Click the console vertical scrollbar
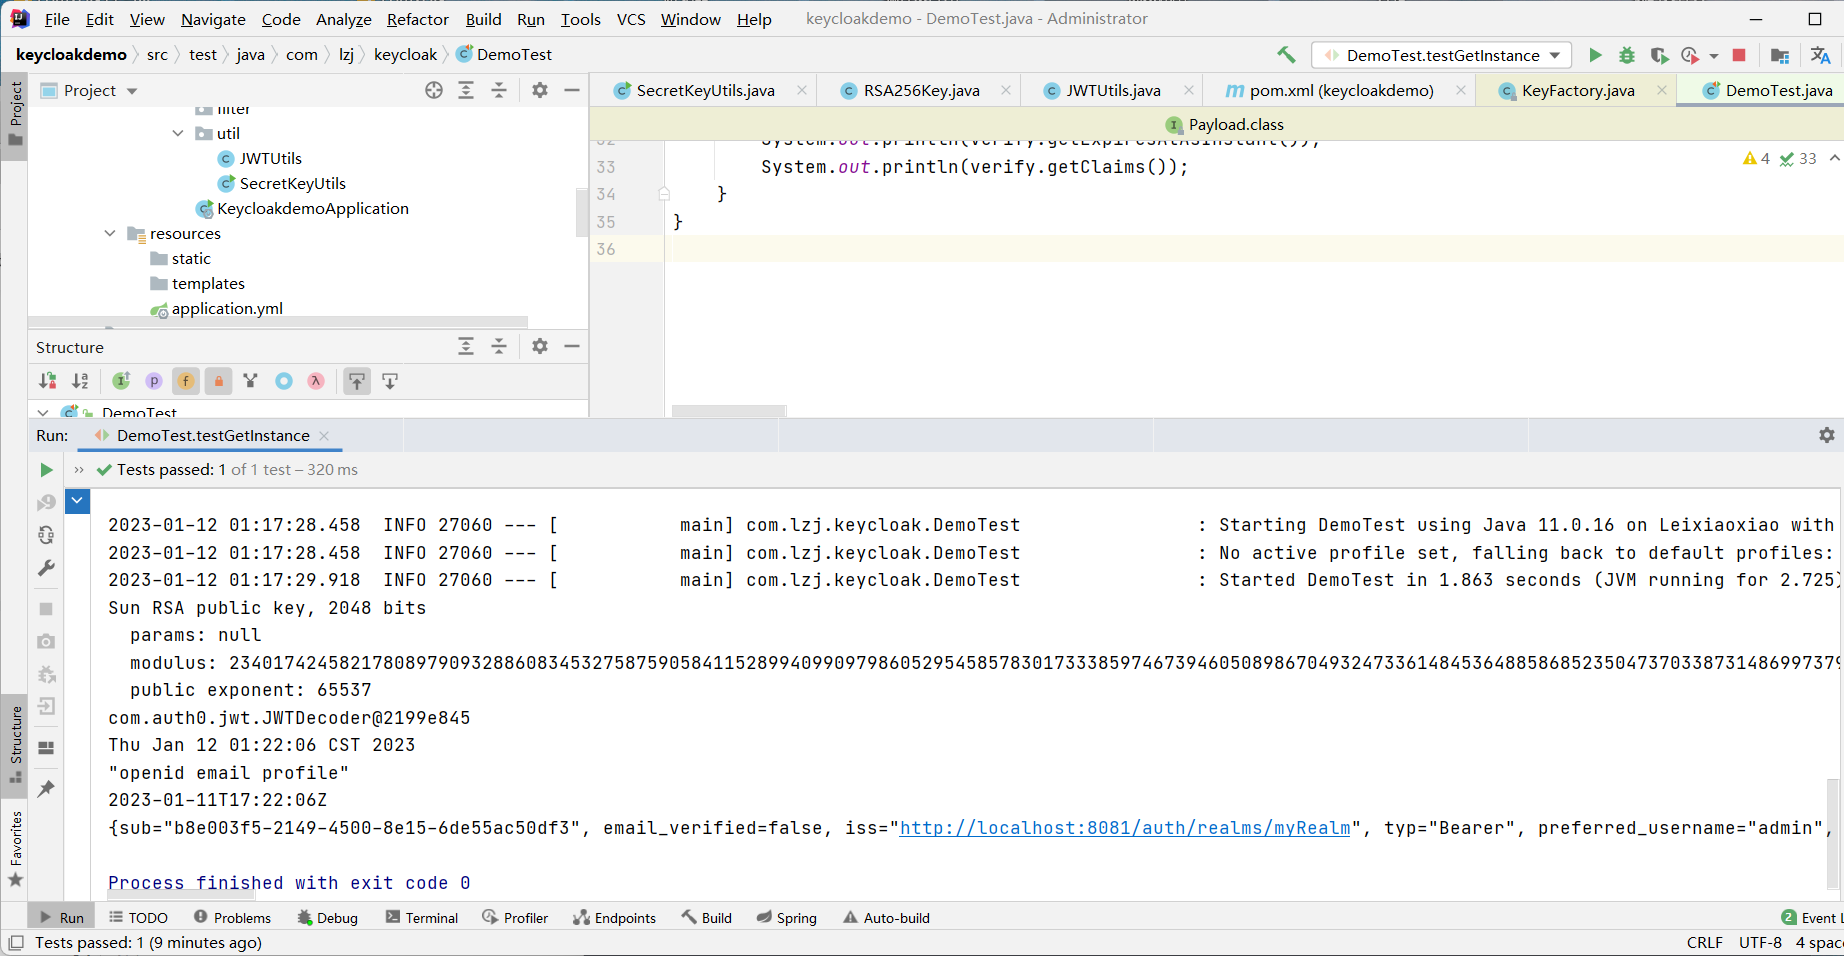 tap(1833, 833)
